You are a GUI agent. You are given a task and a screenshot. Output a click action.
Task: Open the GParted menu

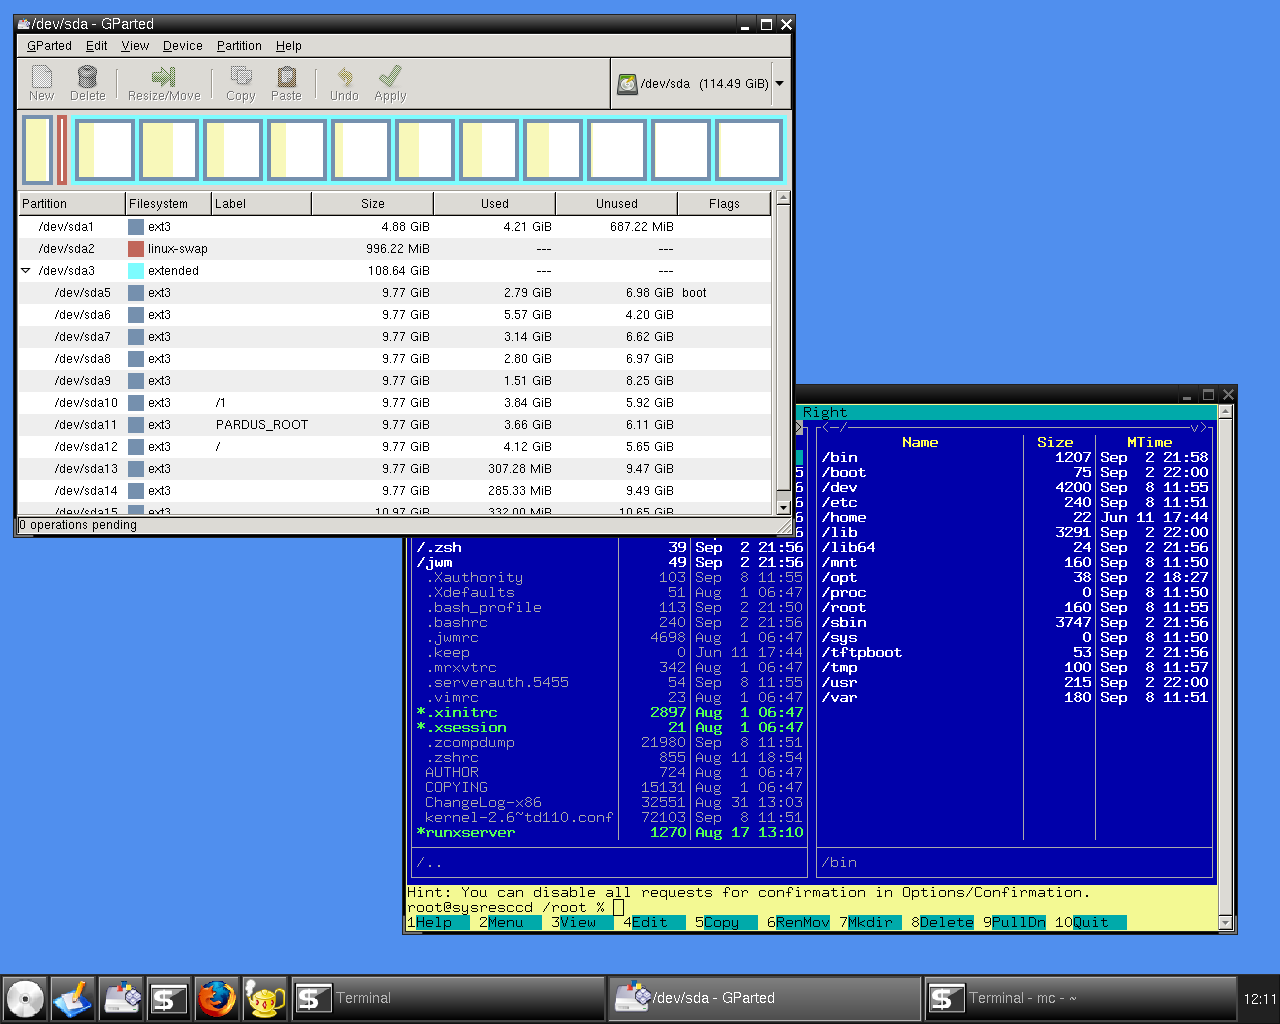click(49, 46)
